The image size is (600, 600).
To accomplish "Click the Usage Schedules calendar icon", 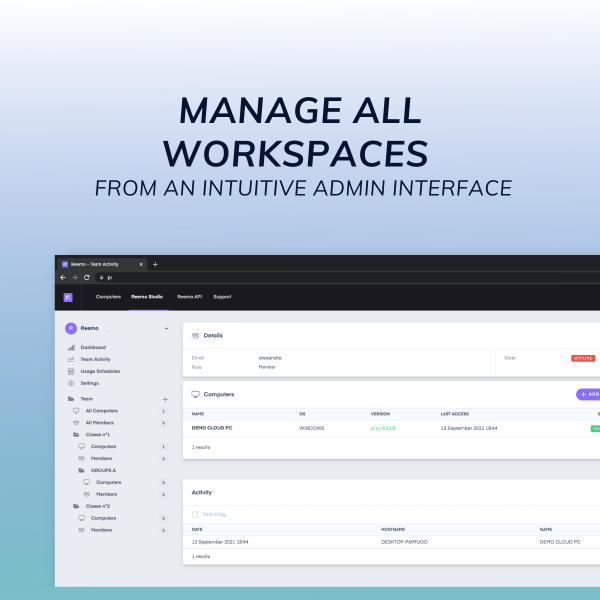I will click(x=71, y=371).
